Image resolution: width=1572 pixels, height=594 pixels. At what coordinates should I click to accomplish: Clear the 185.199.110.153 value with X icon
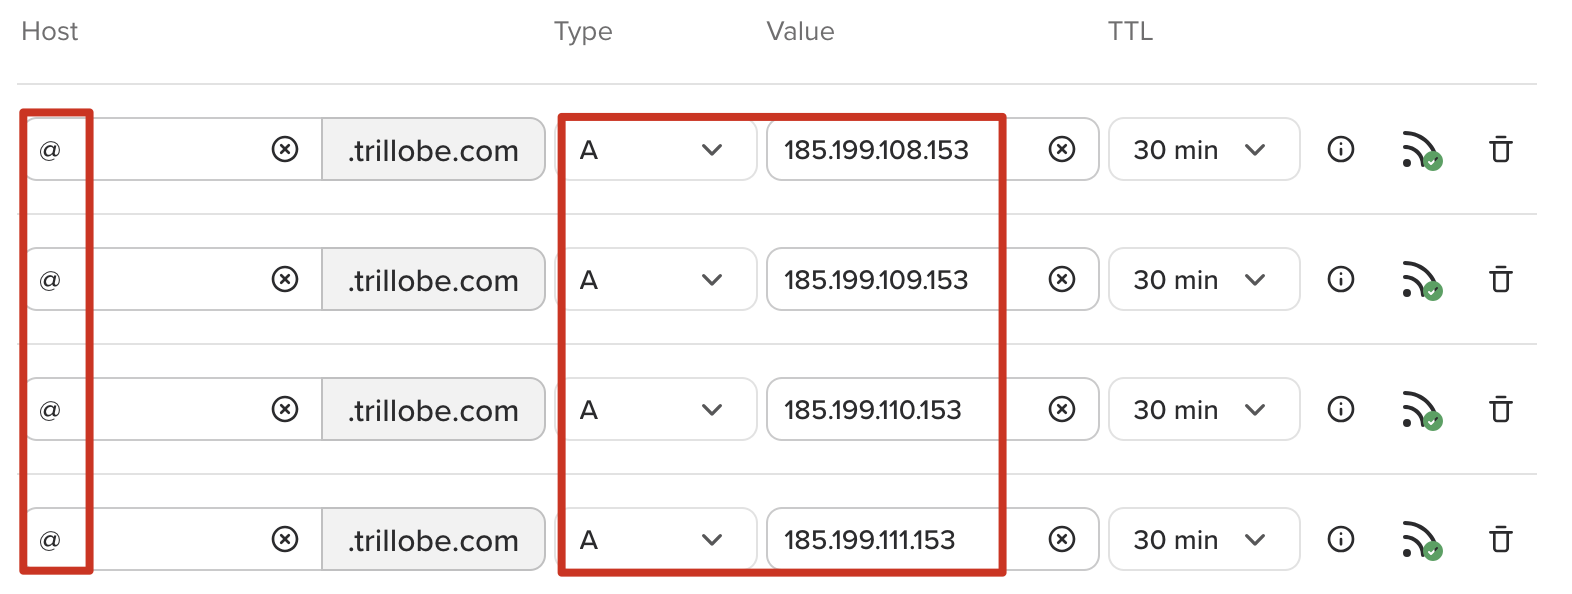tap(1061, 410)
